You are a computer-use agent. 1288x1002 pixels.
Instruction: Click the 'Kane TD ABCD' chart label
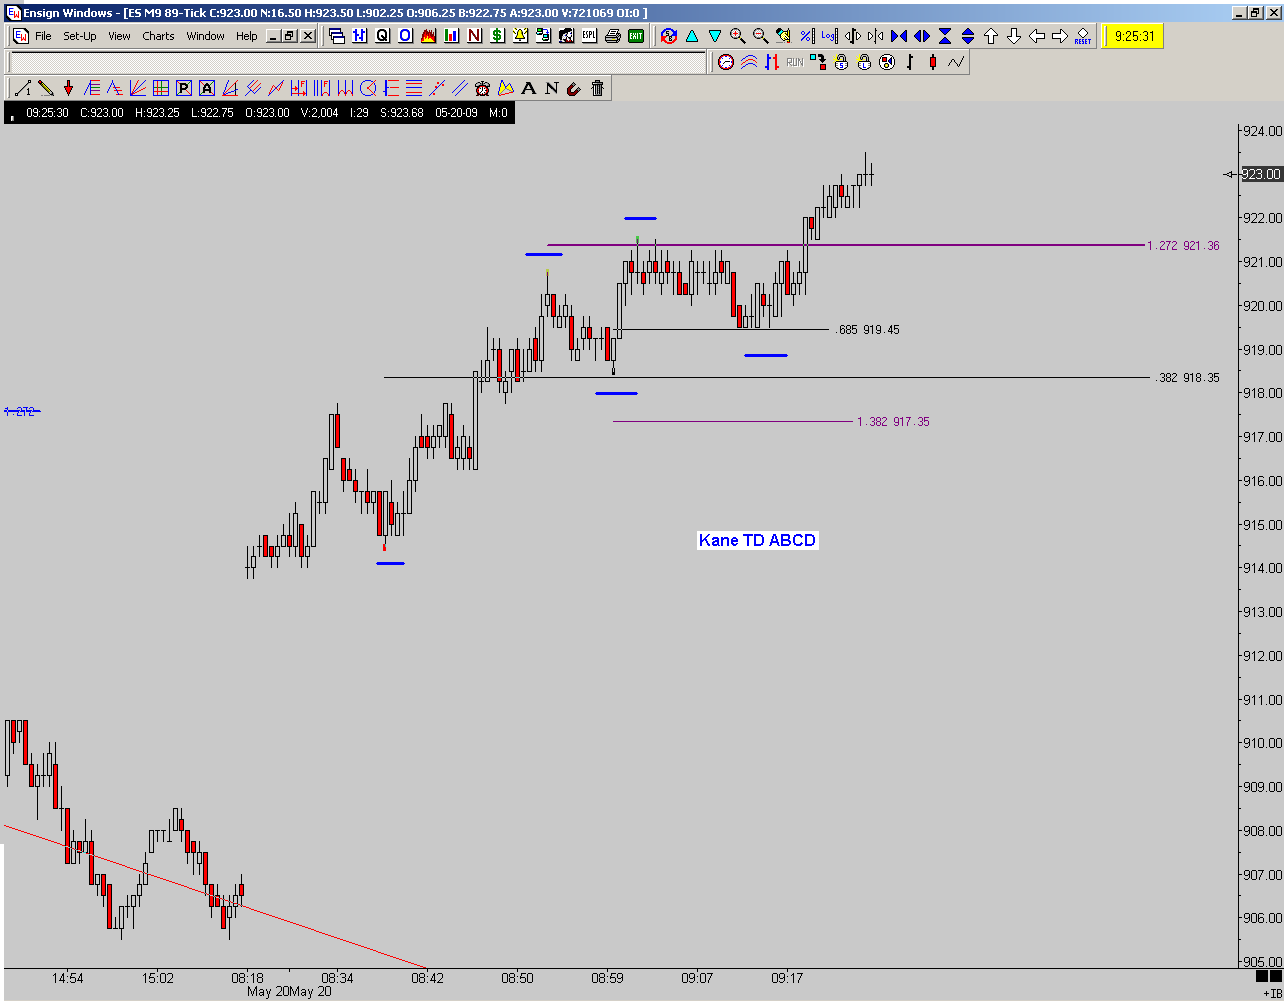pos(758,541)
